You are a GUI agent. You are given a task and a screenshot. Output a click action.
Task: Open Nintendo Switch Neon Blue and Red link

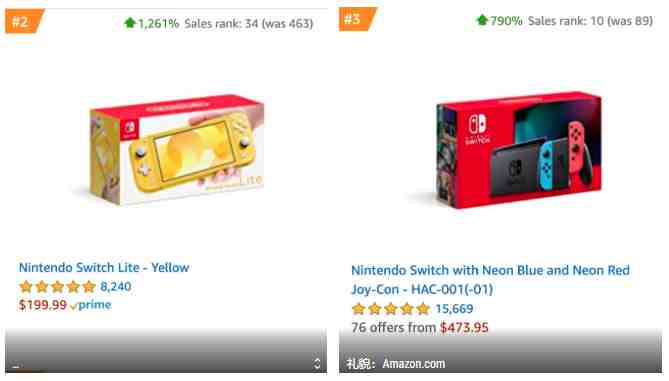(490, 279)
